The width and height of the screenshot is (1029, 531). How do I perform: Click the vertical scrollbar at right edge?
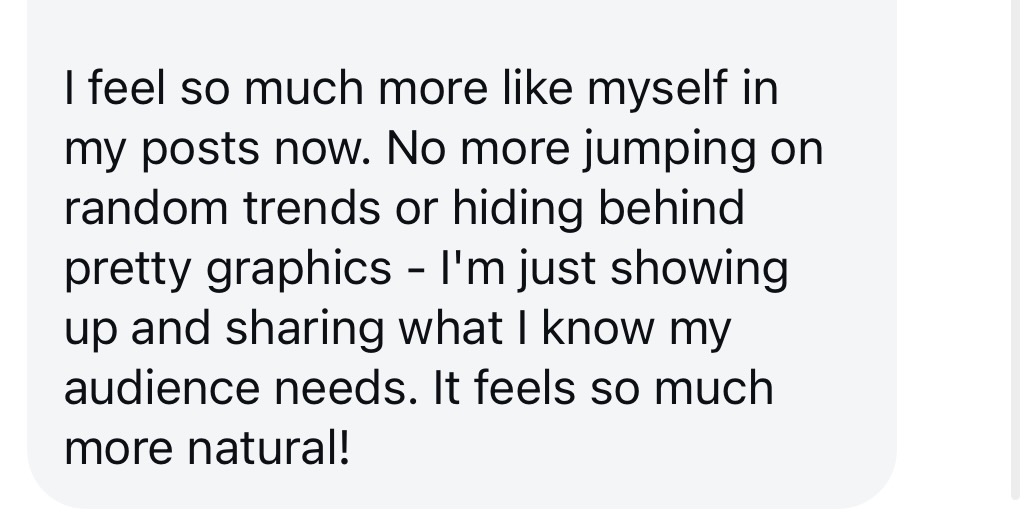tap(1019, 249)
